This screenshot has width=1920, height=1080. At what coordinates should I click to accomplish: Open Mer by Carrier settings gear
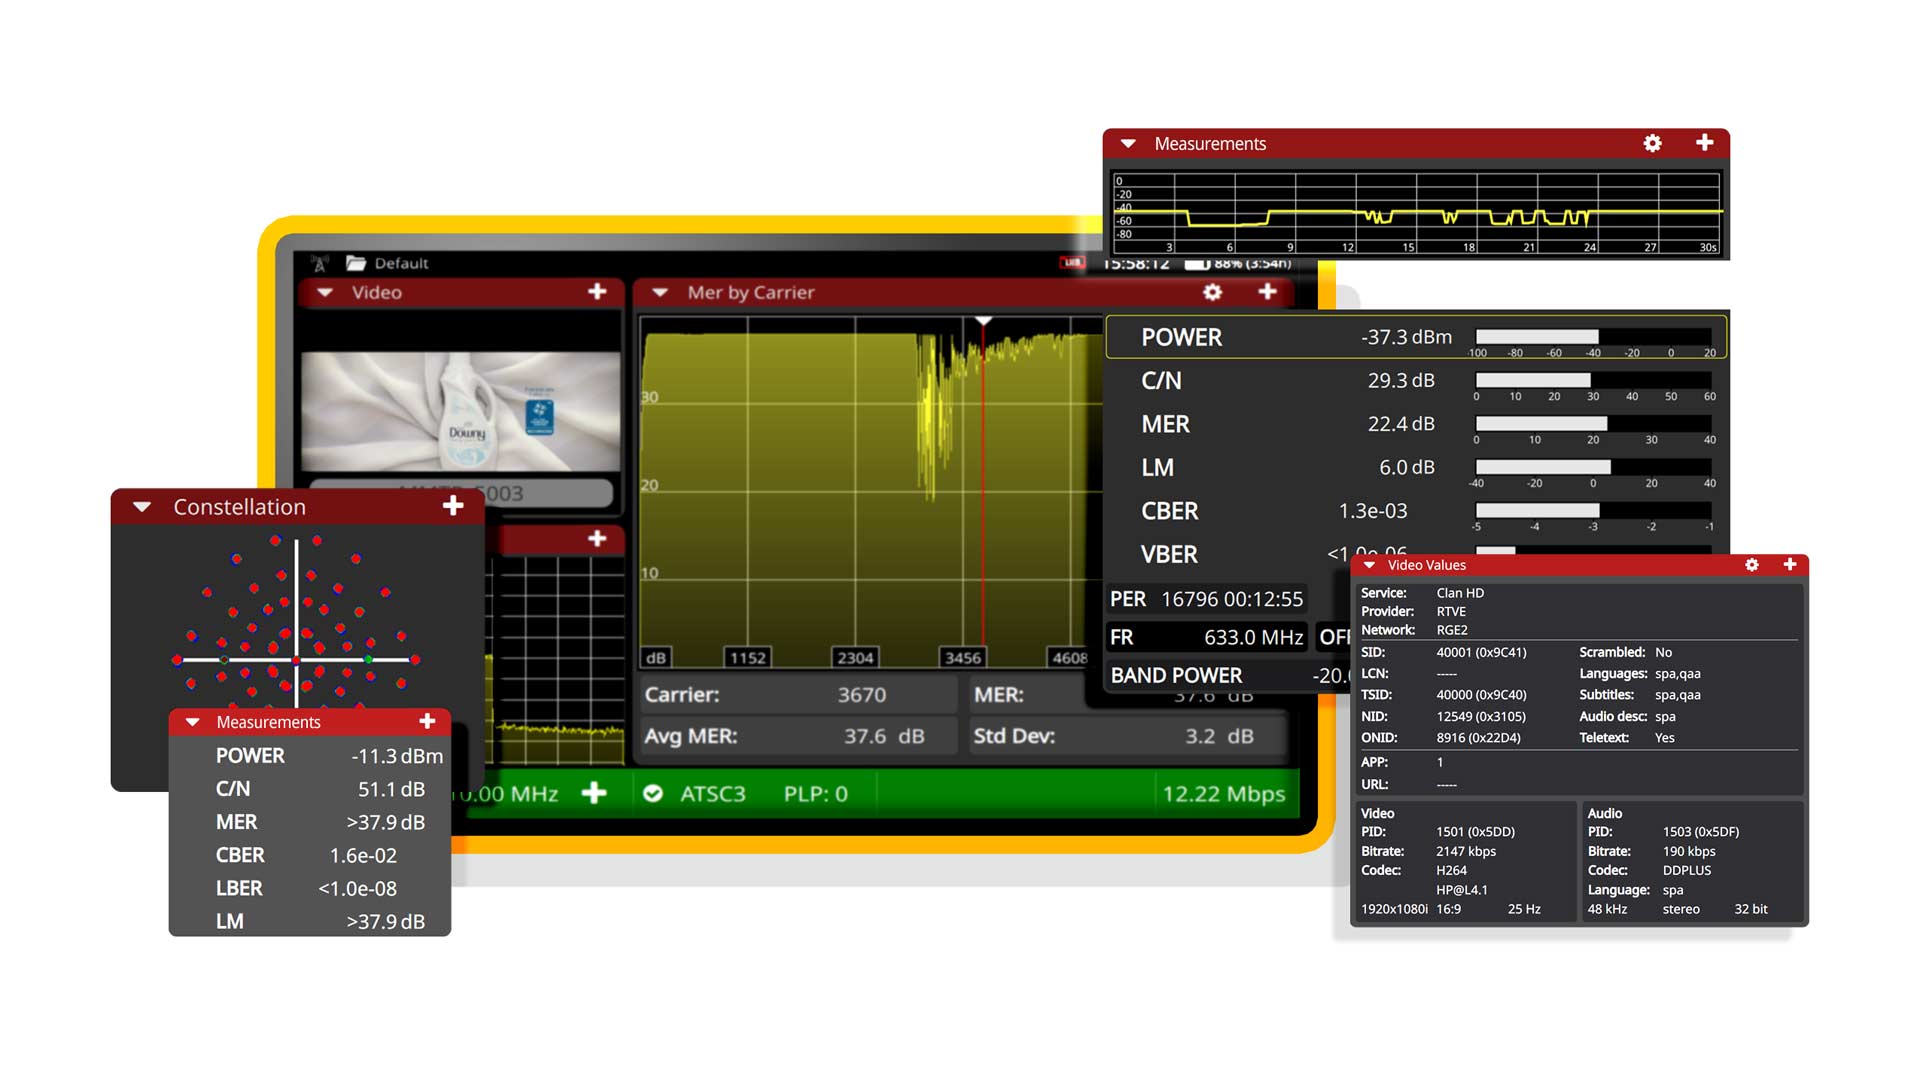[x=1212, y=292]
